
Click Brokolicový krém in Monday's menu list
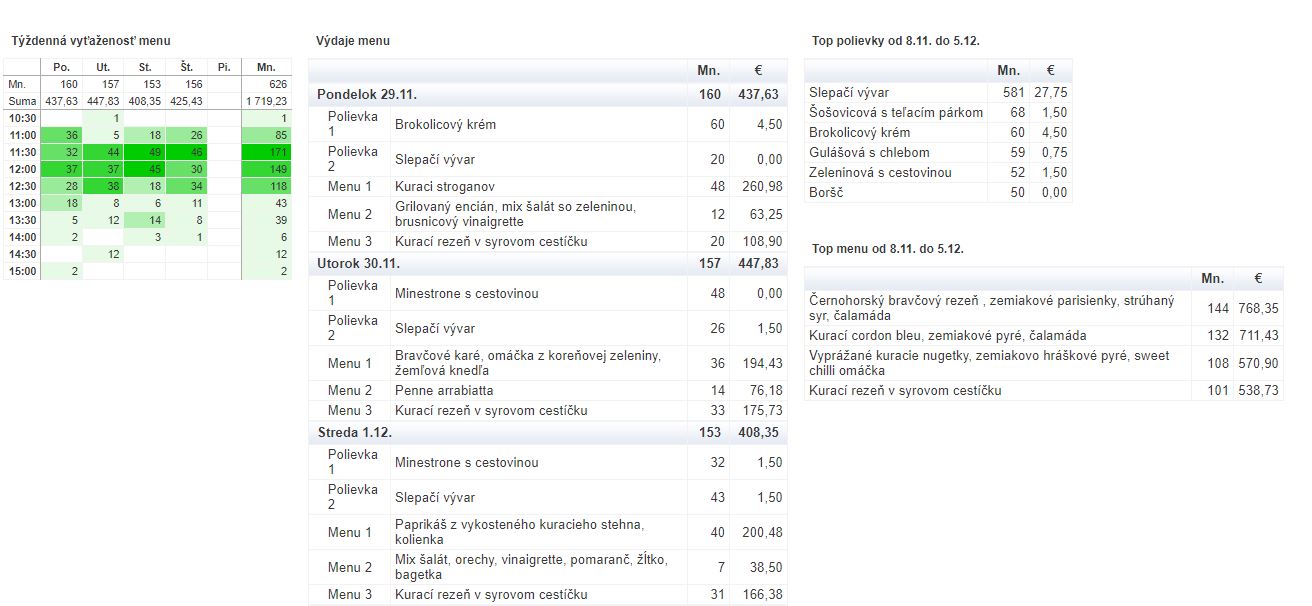coord(445,125)
